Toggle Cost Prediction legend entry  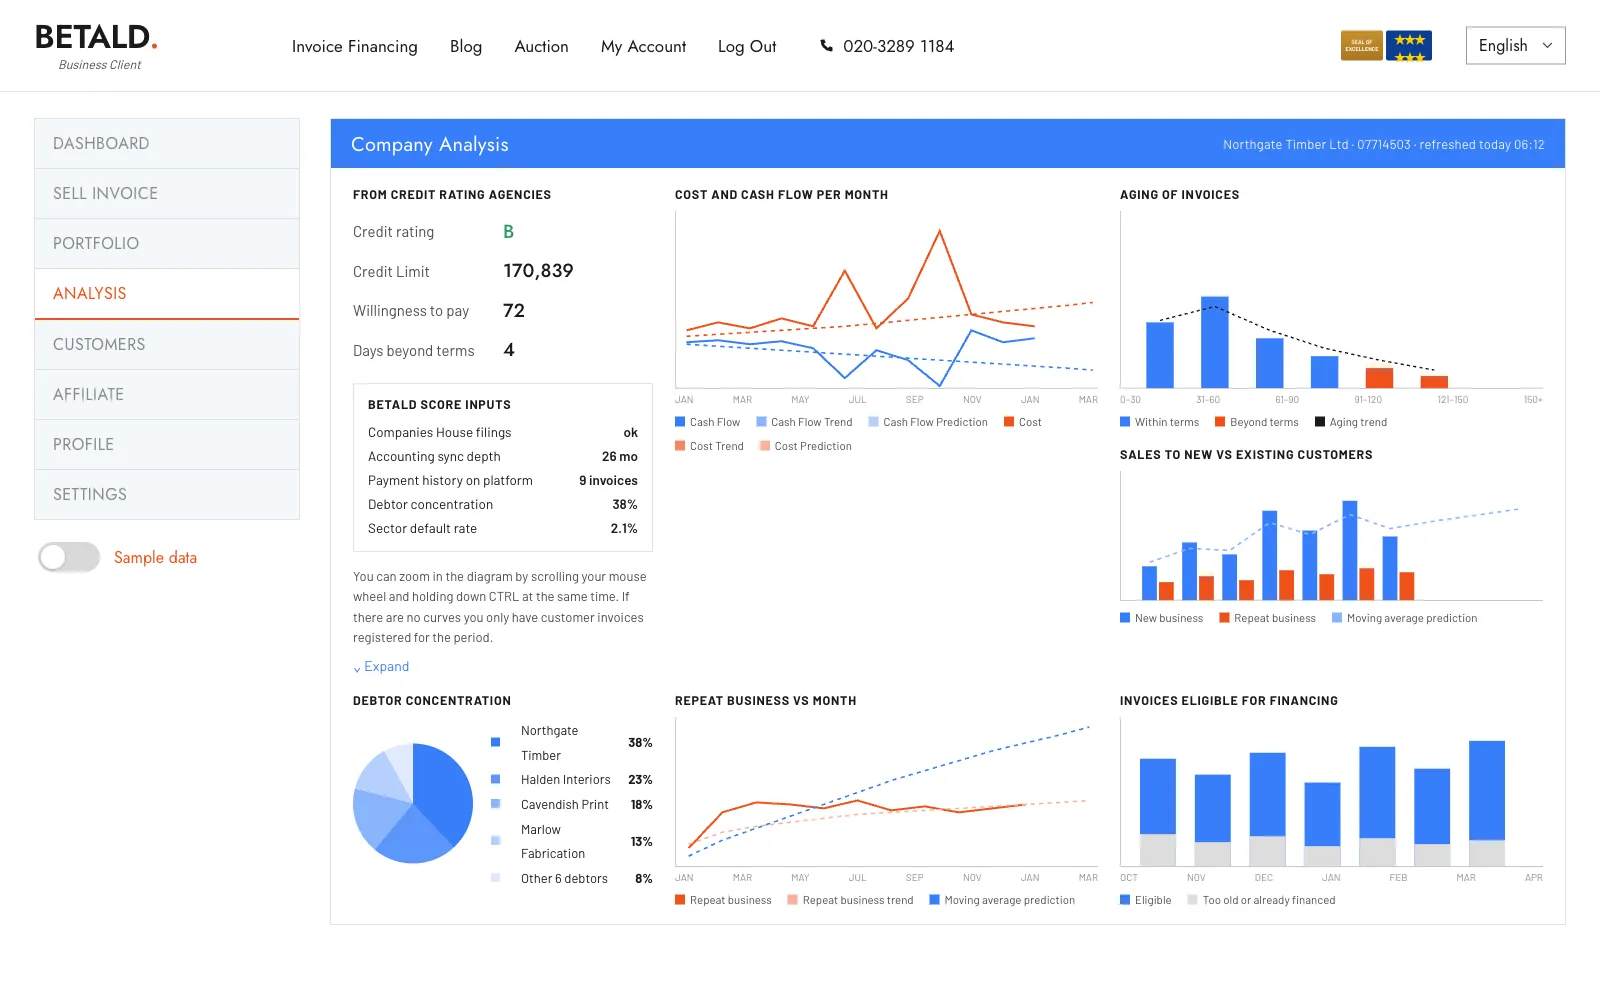click(x=806, y=446)
